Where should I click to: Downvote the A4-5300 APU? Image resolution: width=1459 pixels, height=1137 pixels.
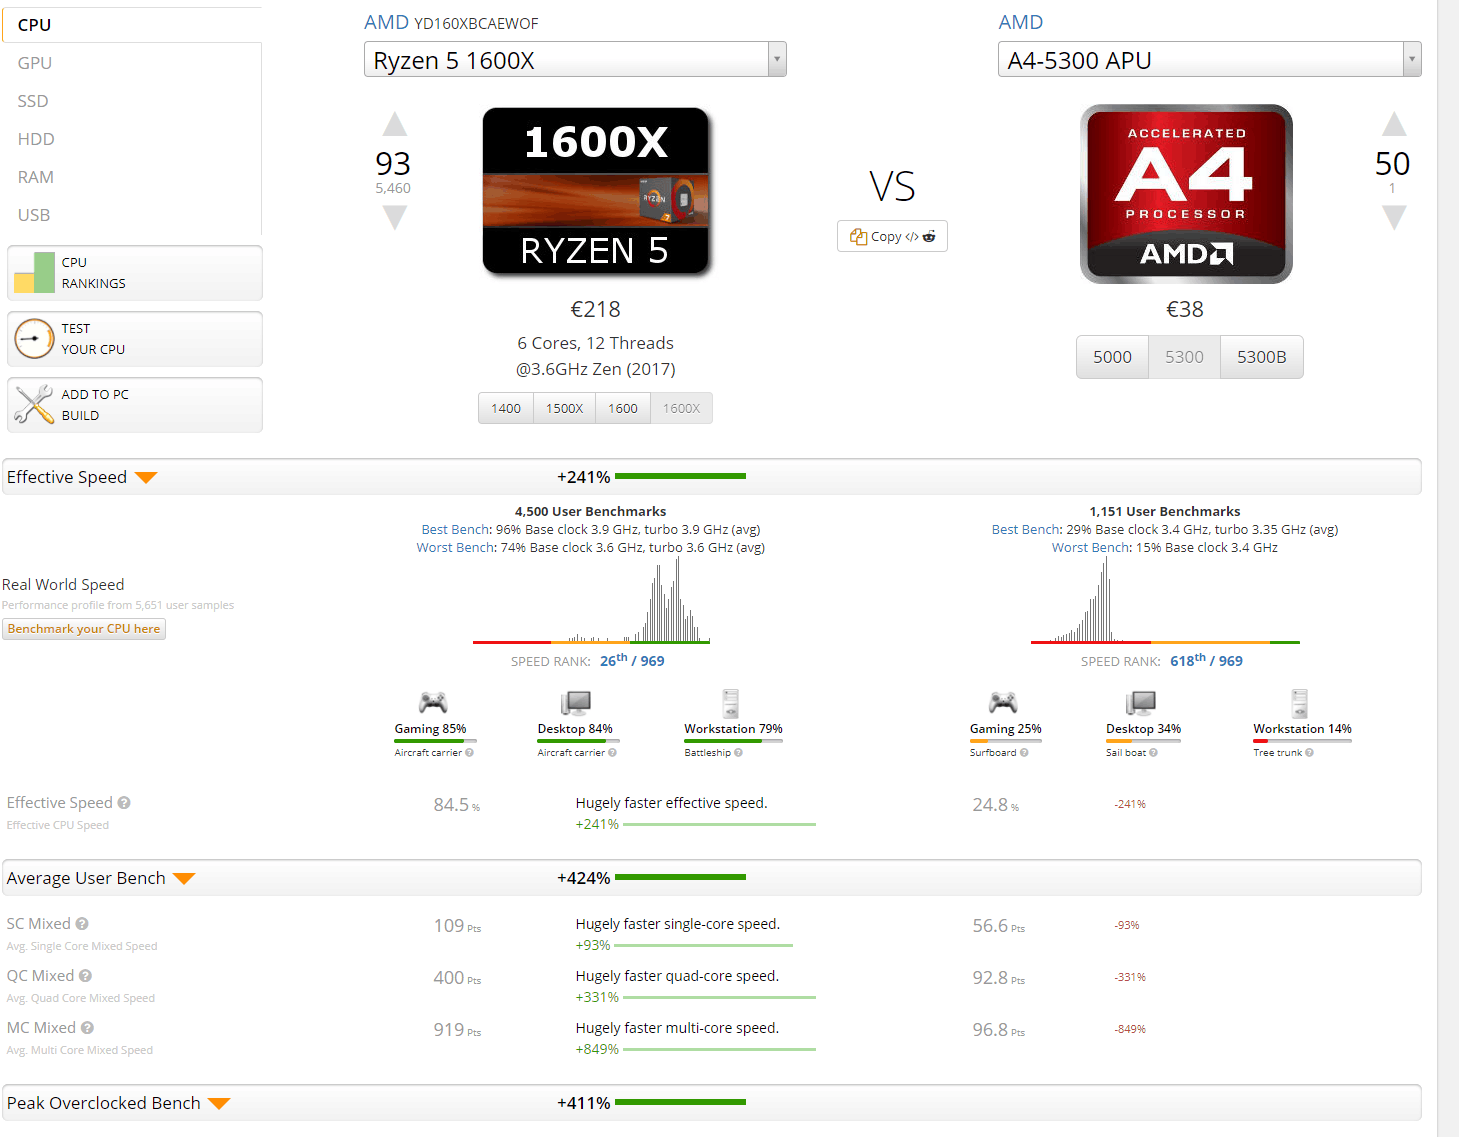pyautogui.click(x=1394, y=217)
